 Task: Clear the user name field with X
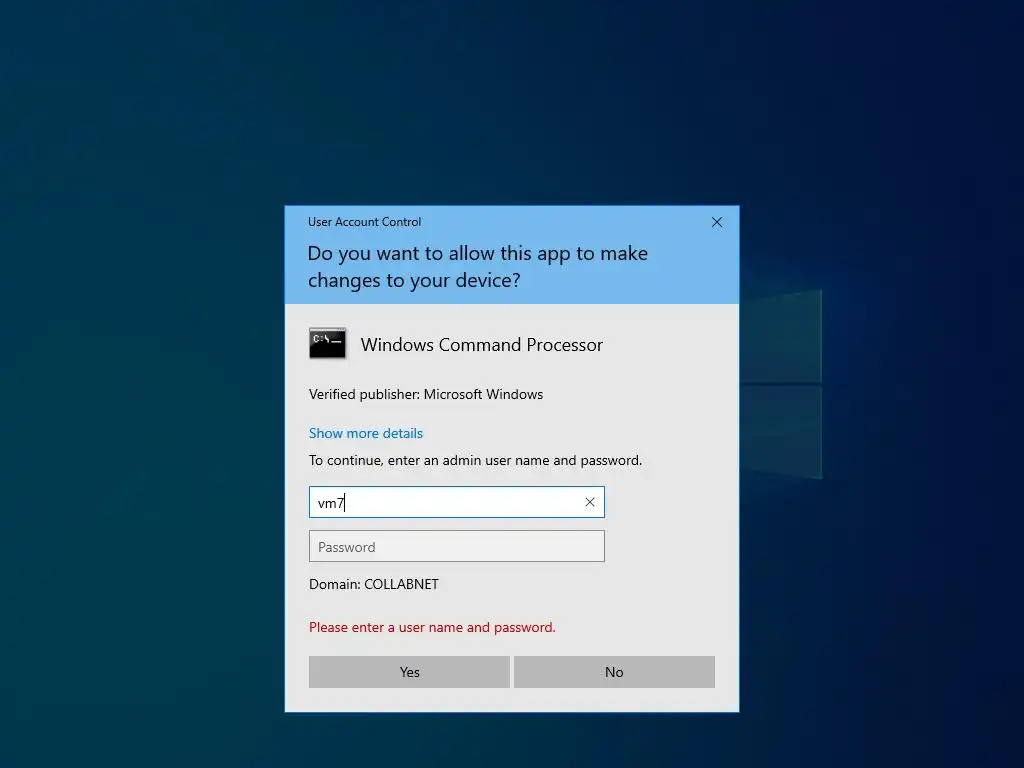(590, 502)
